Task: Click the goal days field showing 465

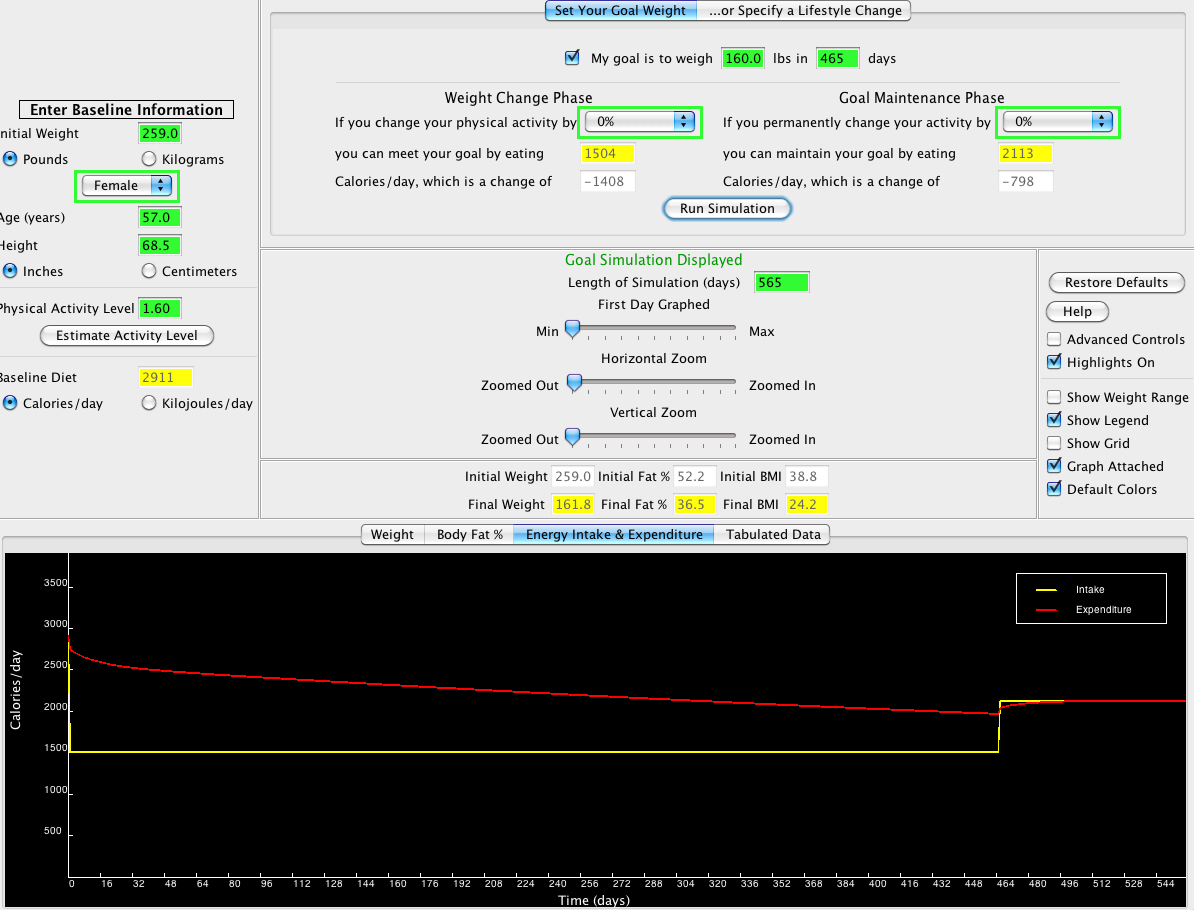Action: click(x=837, y=58)
